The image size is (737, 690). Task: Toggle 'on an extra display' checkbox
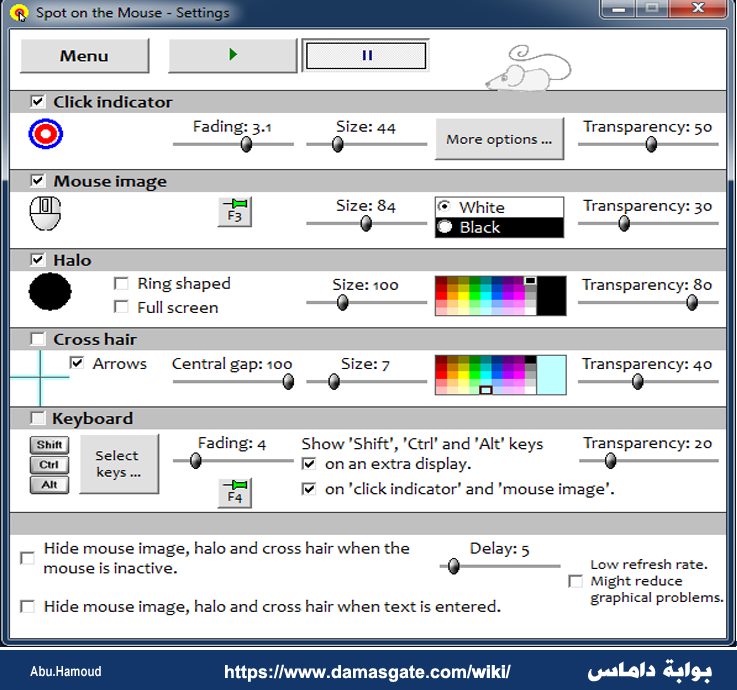pyautogui.click(x=309, y=464)
